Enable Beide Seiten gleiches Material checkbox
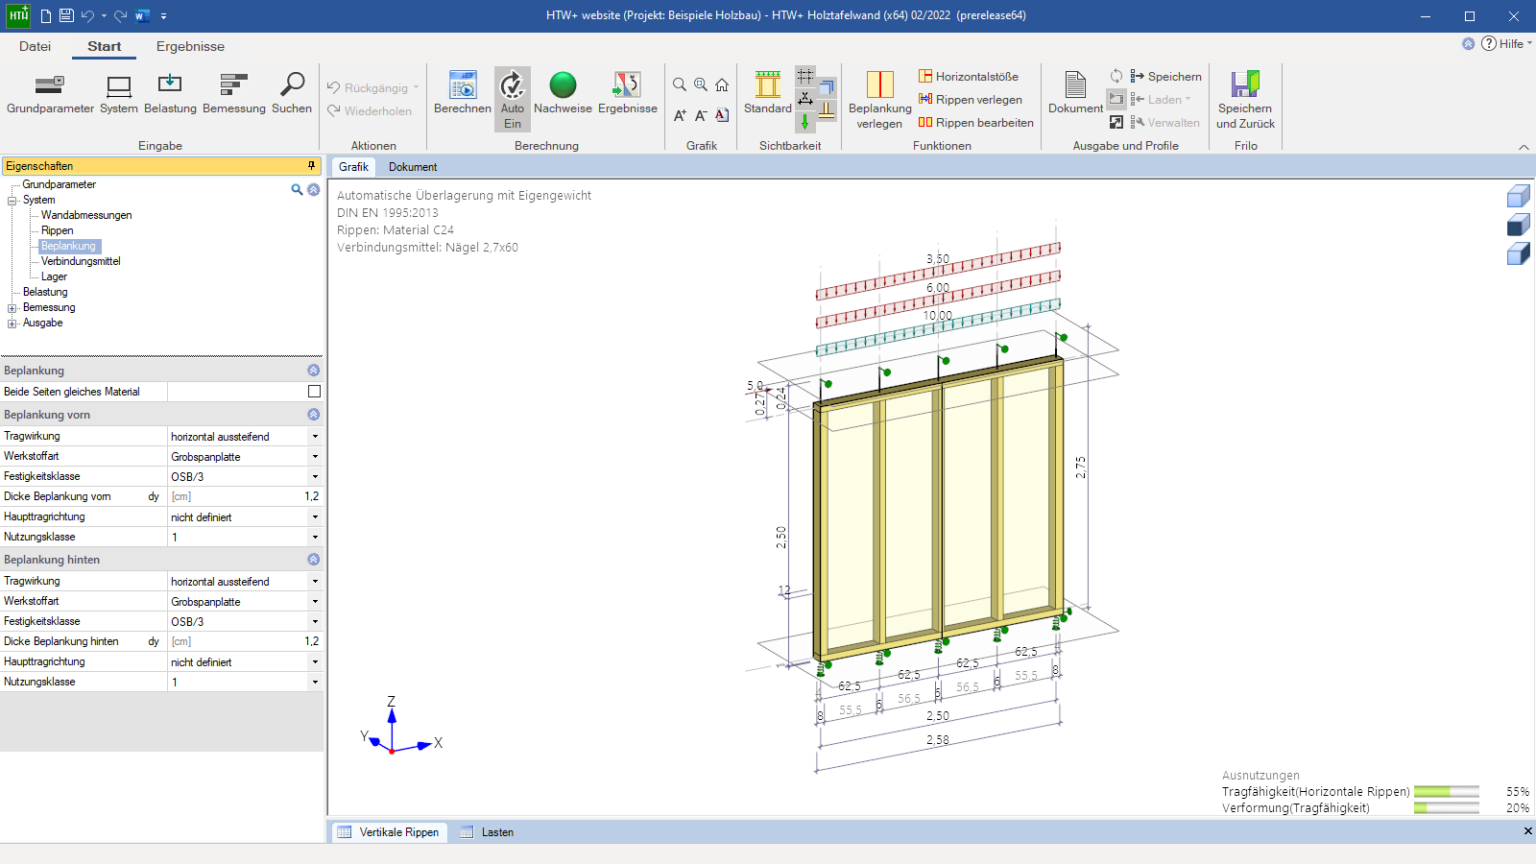The height and width of the screenshot is (864, 1536). coord(314,392)
